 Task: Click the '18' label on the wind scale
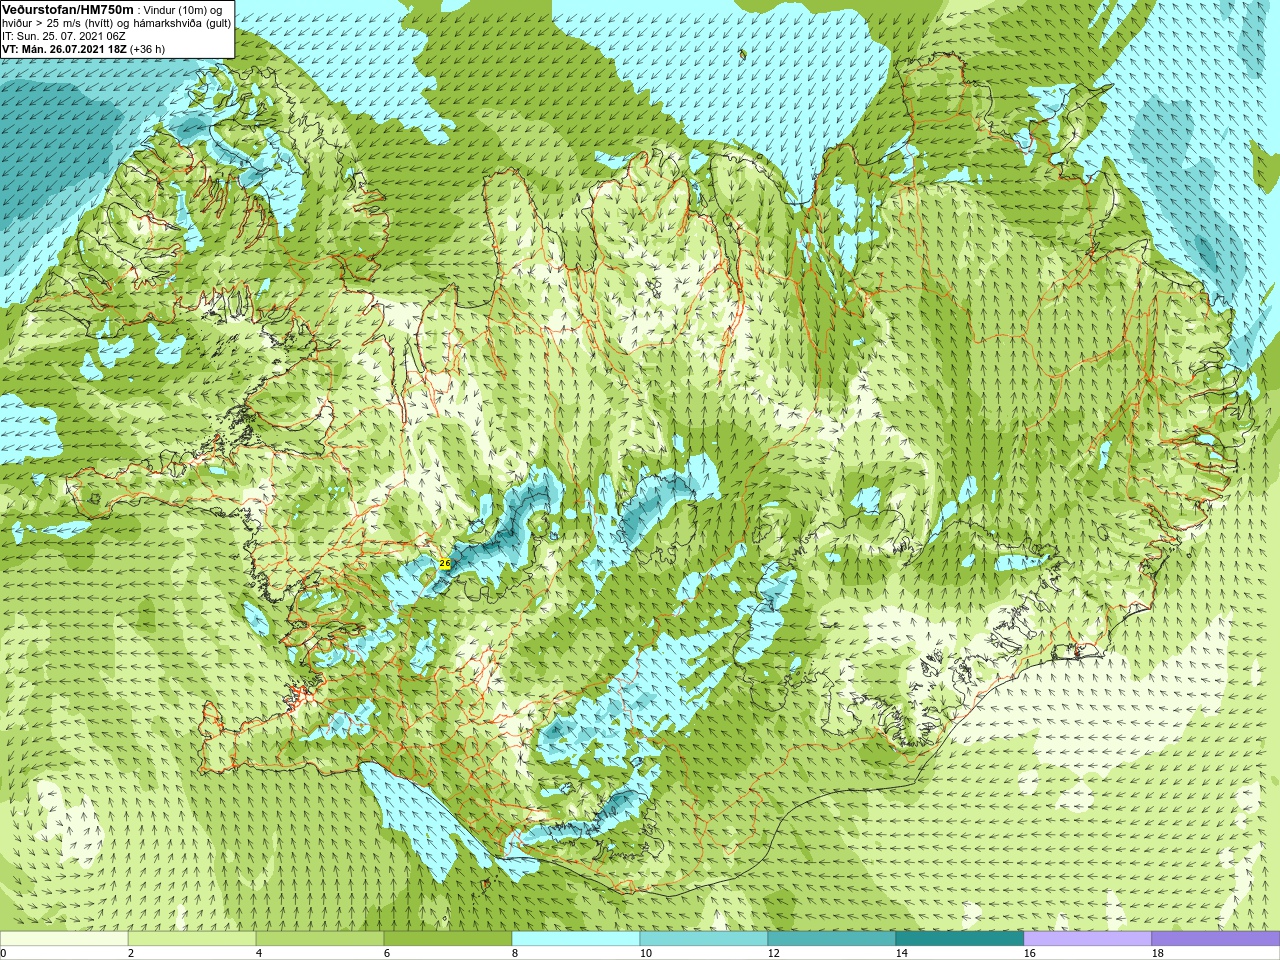click(1158, 953)
